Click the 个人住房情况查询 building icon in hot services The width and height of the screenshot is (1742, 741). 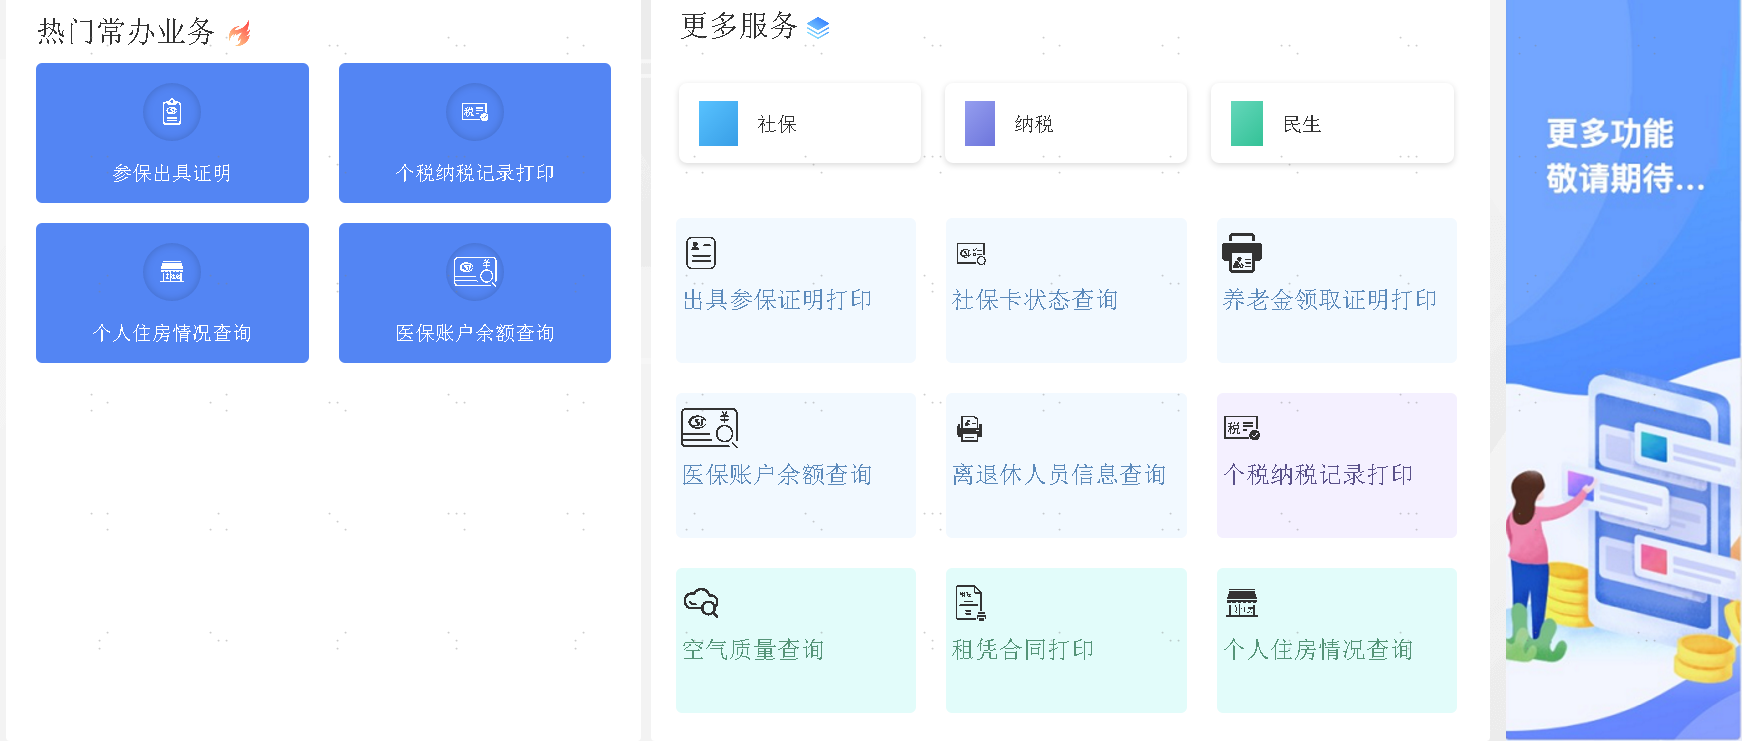tap(172, 271)
